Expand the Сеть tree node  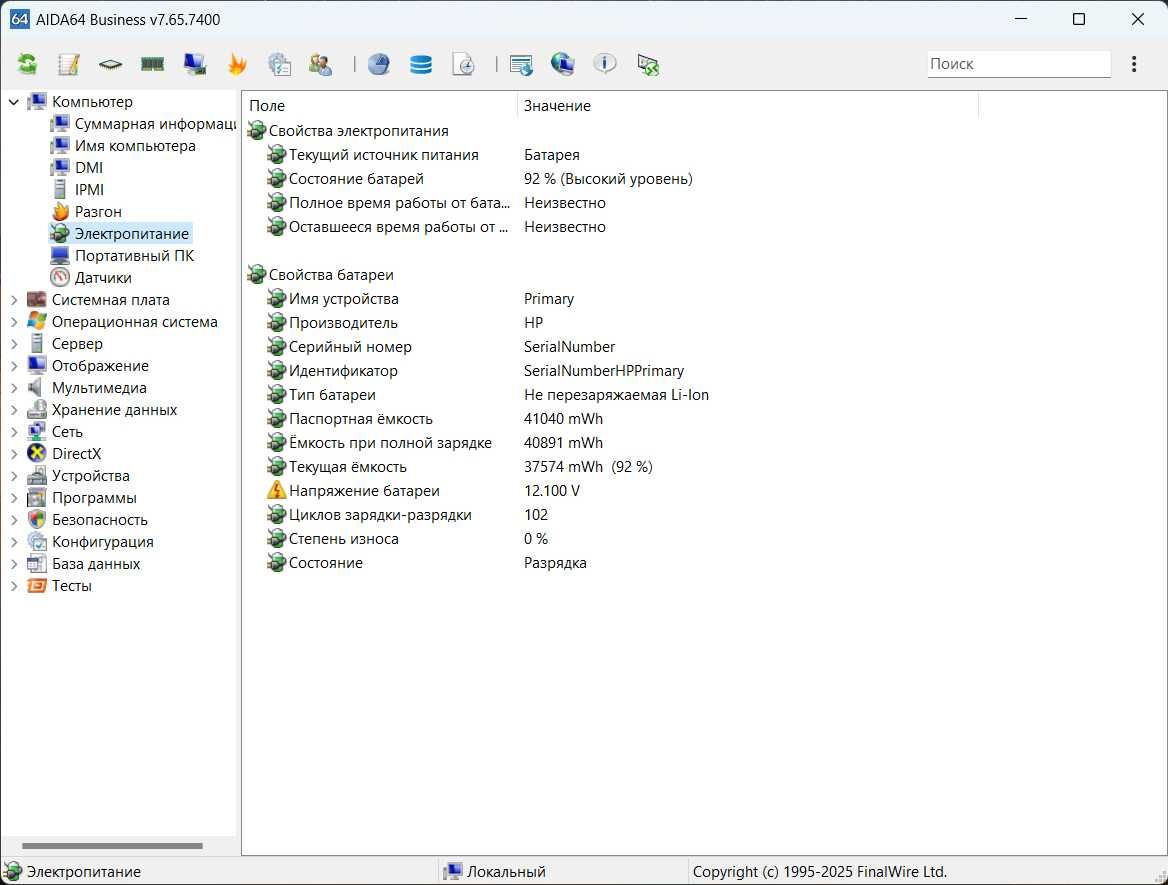point(13,431)
